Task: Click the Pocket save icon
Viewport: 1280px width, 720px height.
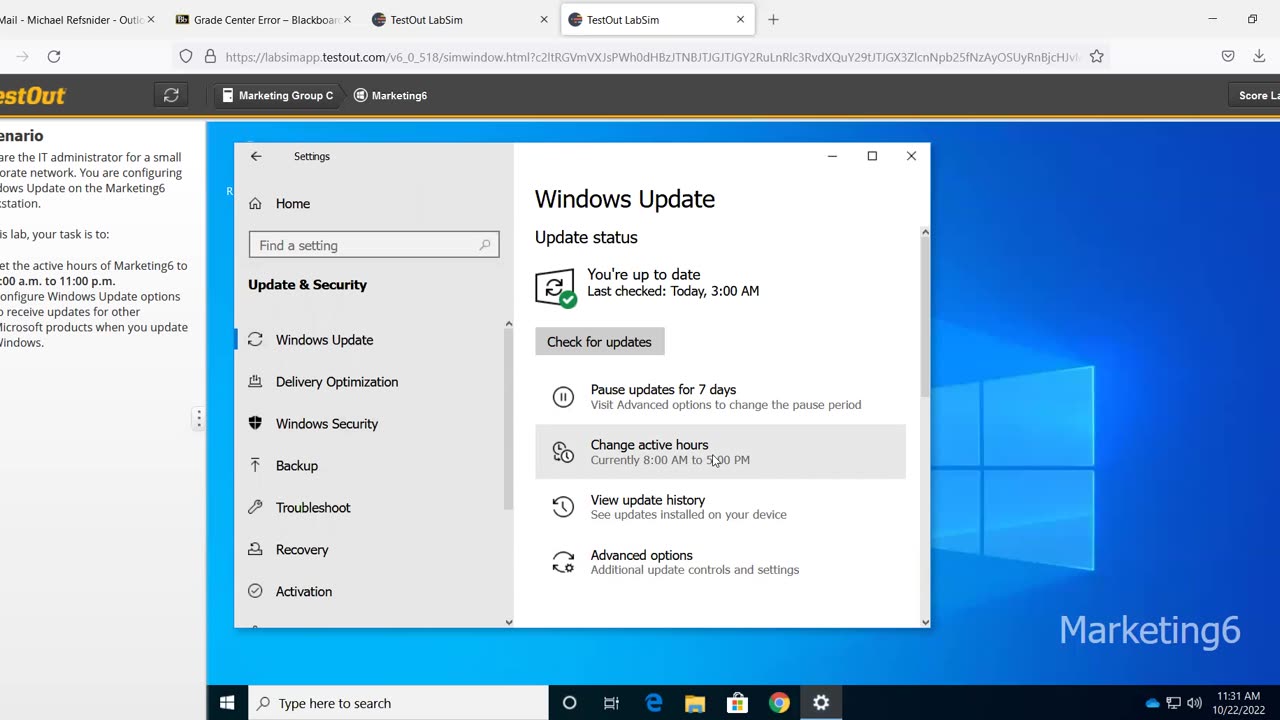Action: point(1228,57)
